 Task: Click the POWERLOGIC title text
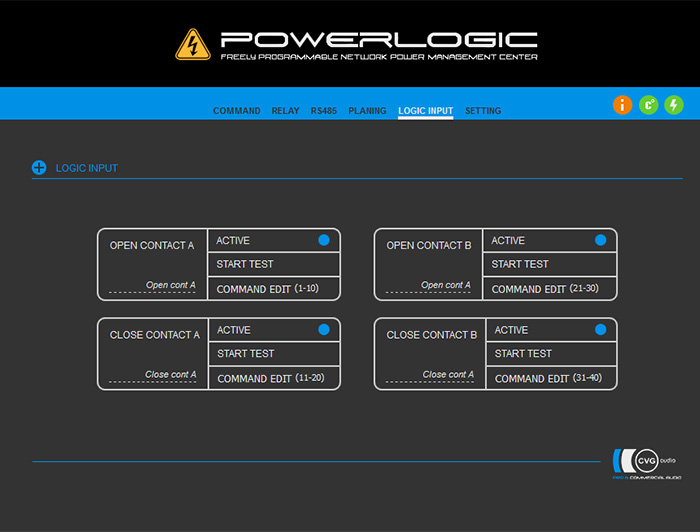pos(379,40)
